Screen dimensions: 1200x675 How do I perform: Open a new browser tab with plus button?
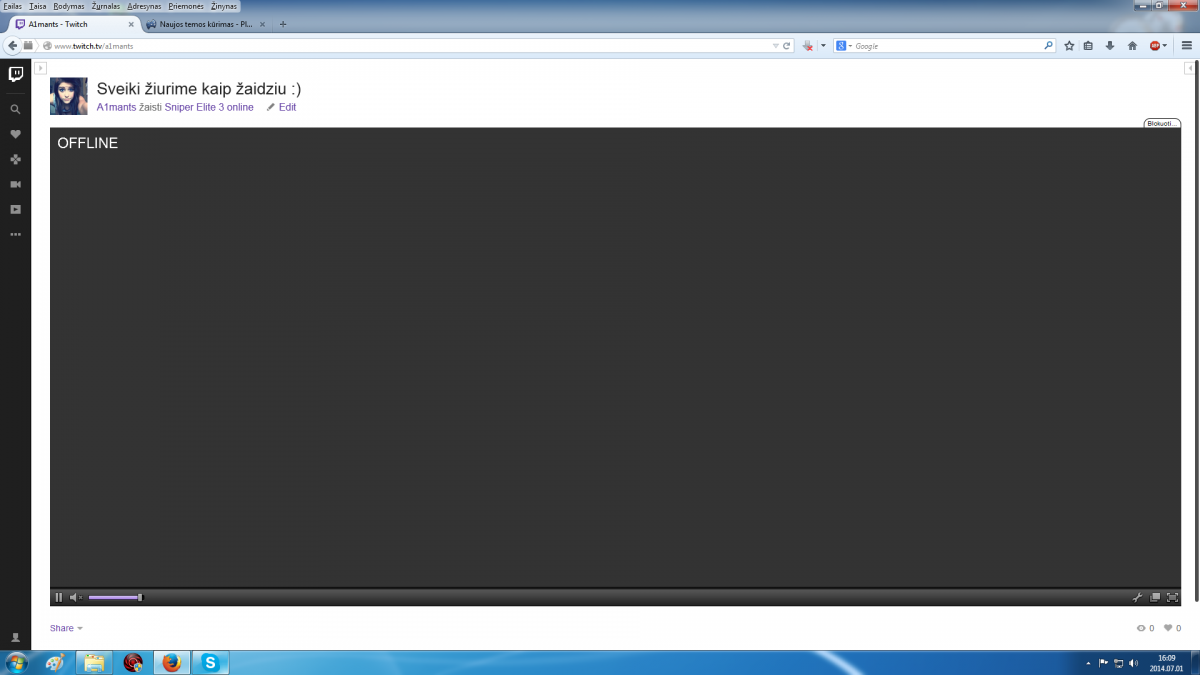(283, 24)
